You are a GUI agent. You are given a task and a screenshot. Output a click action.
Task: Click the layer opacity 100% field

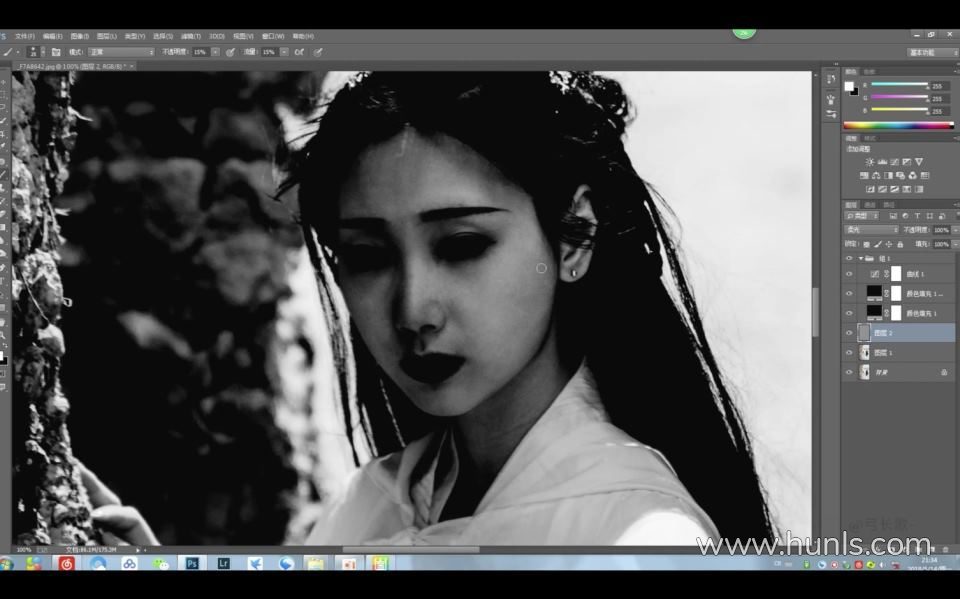tap(941, 230)
